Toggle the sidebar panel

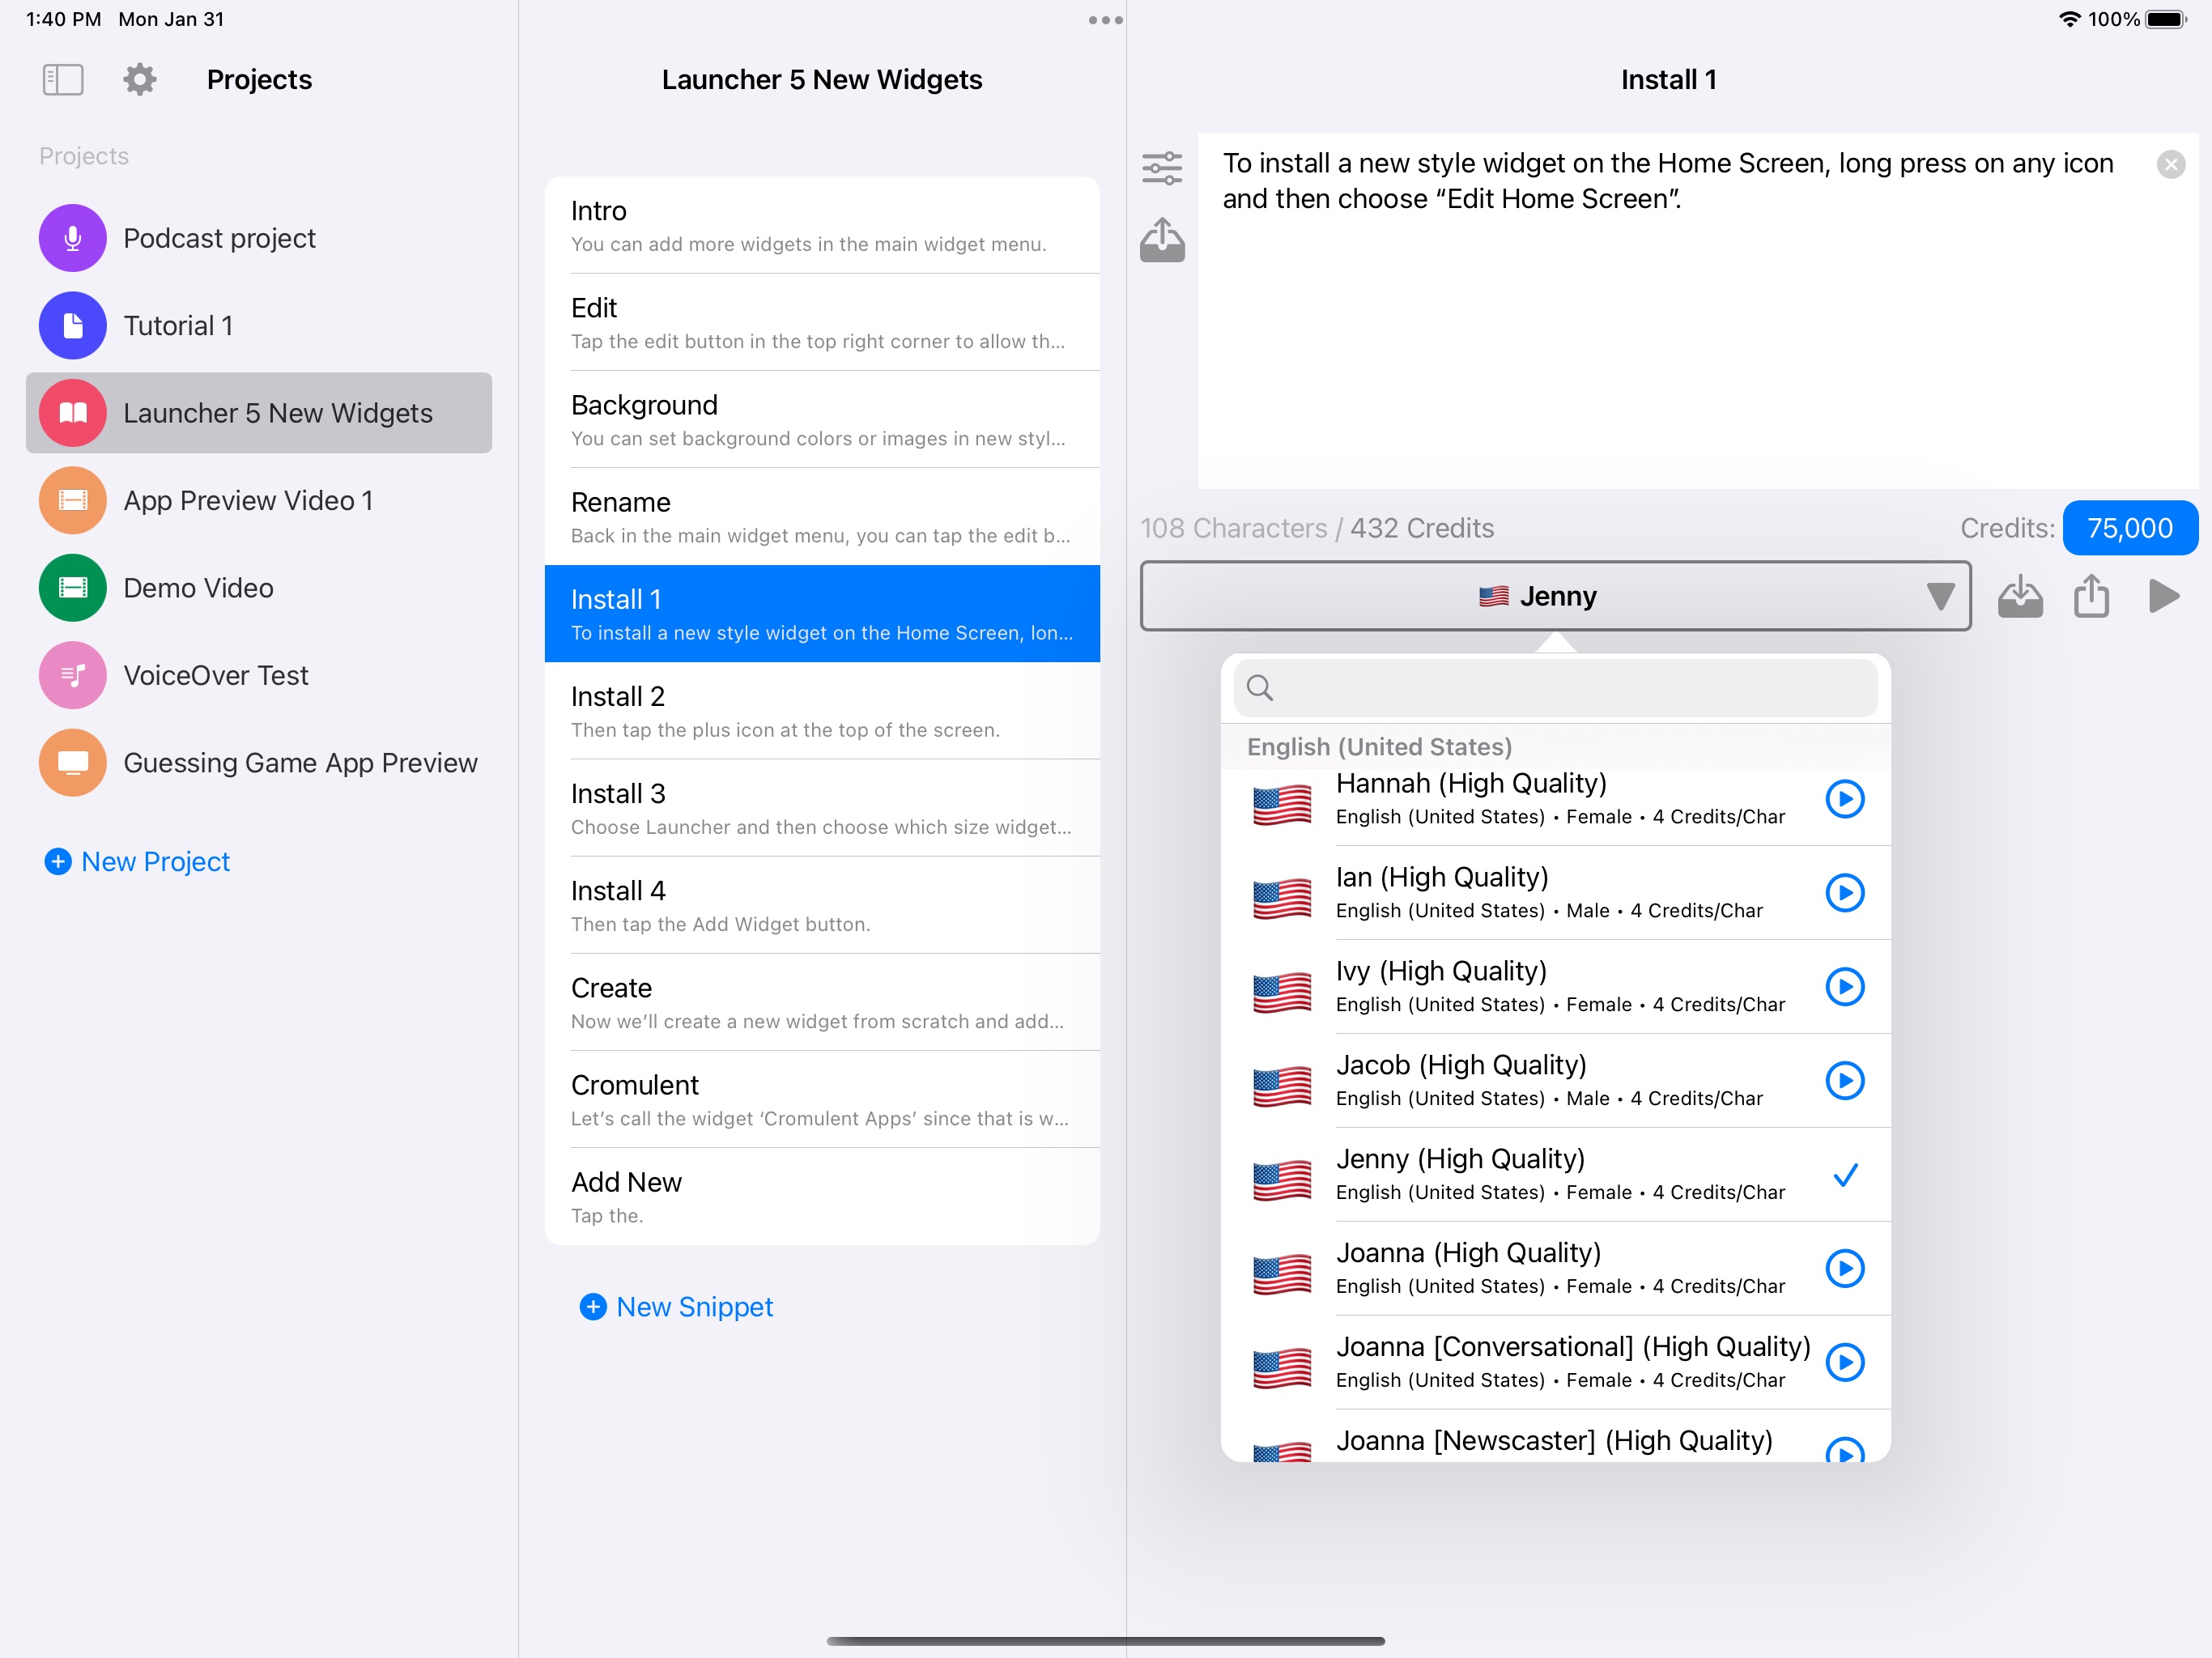click(62, 80)
